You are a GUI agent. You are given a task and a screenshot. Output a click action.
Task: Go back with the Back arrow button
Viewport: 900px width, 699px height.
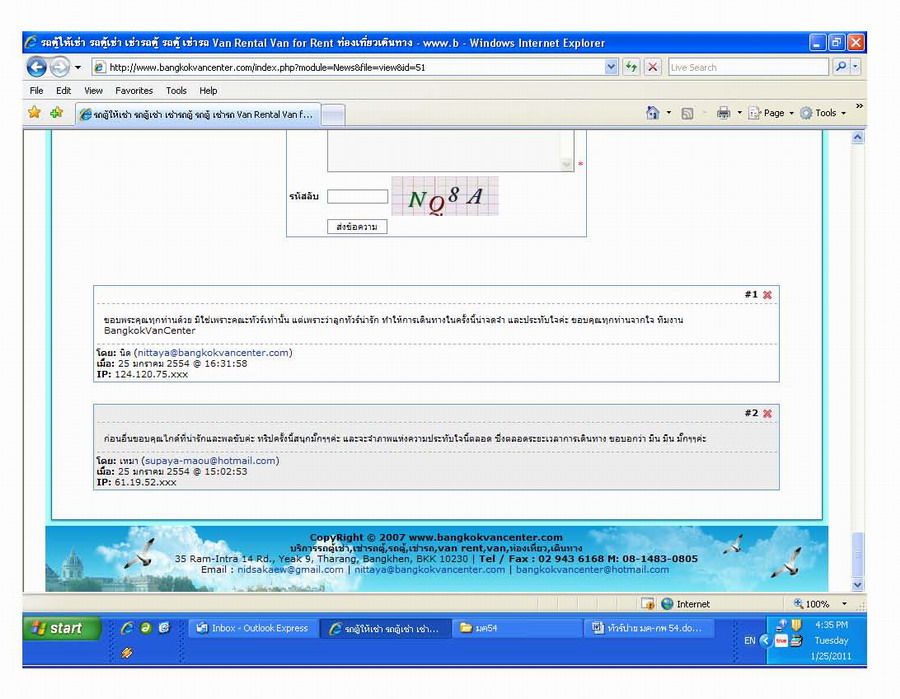click(x=37, y=67)
